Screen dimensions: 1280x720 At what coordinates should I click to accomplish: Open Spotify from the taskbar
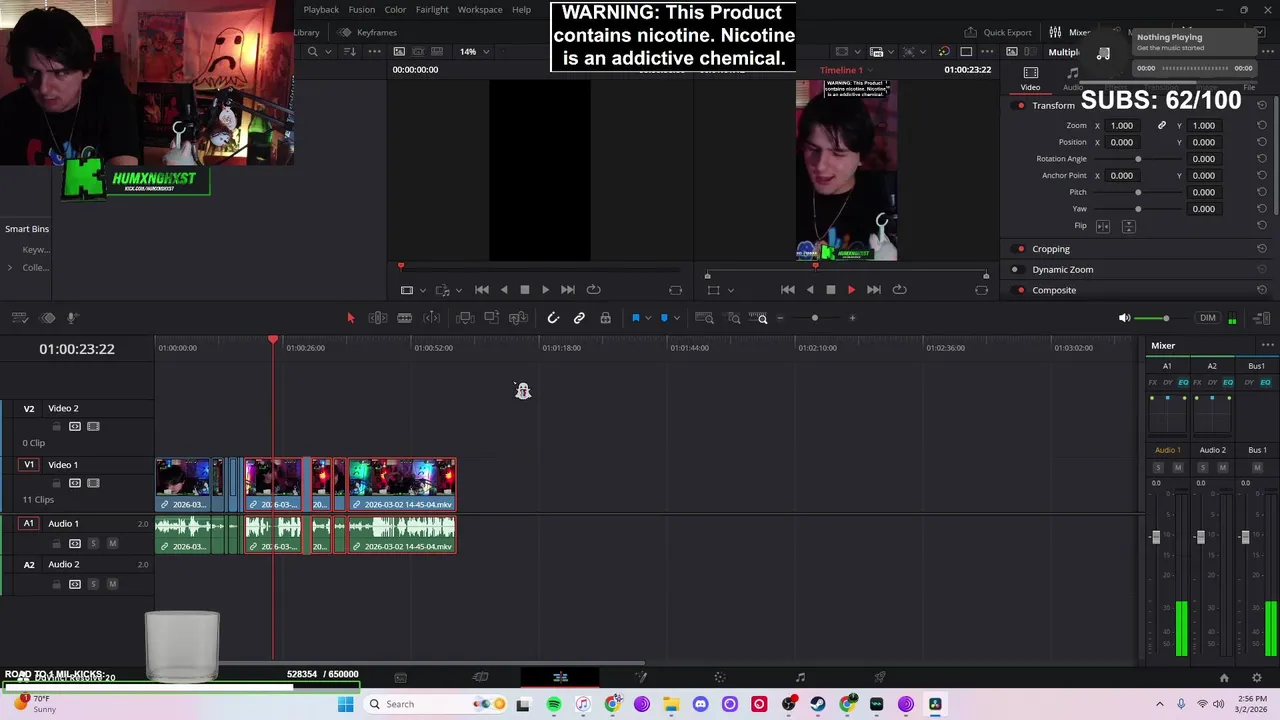click(554, 704)
